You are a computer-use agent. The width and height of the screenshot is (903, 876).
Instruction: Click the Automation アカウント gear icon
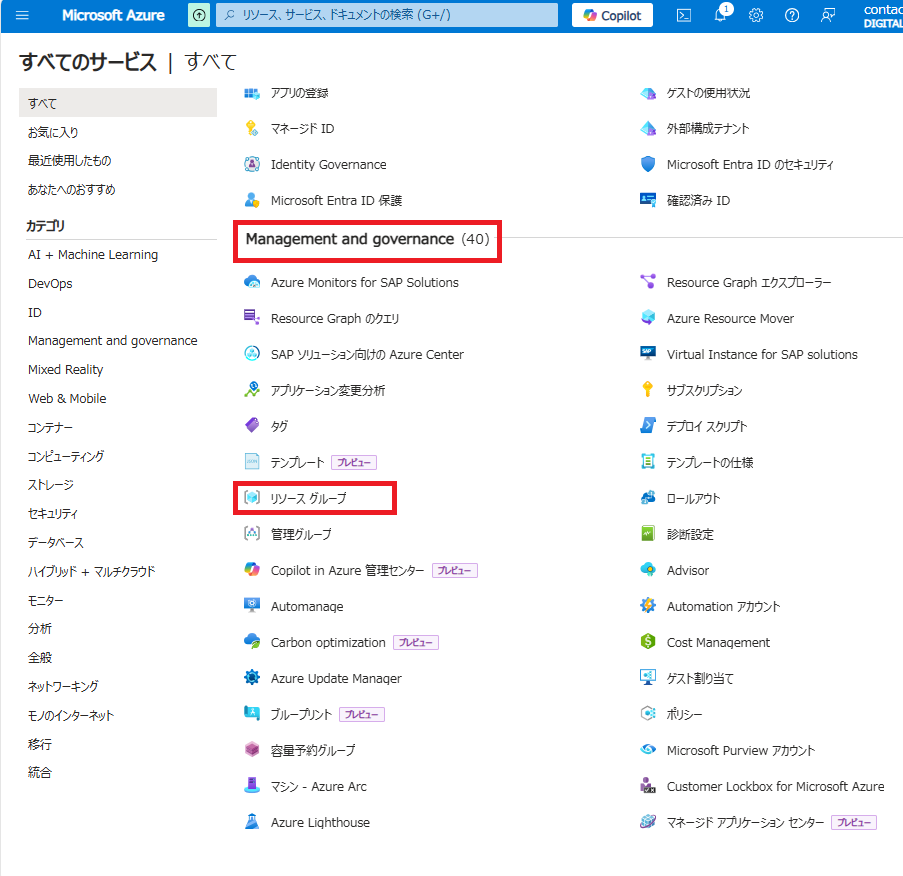pos(648,606)
